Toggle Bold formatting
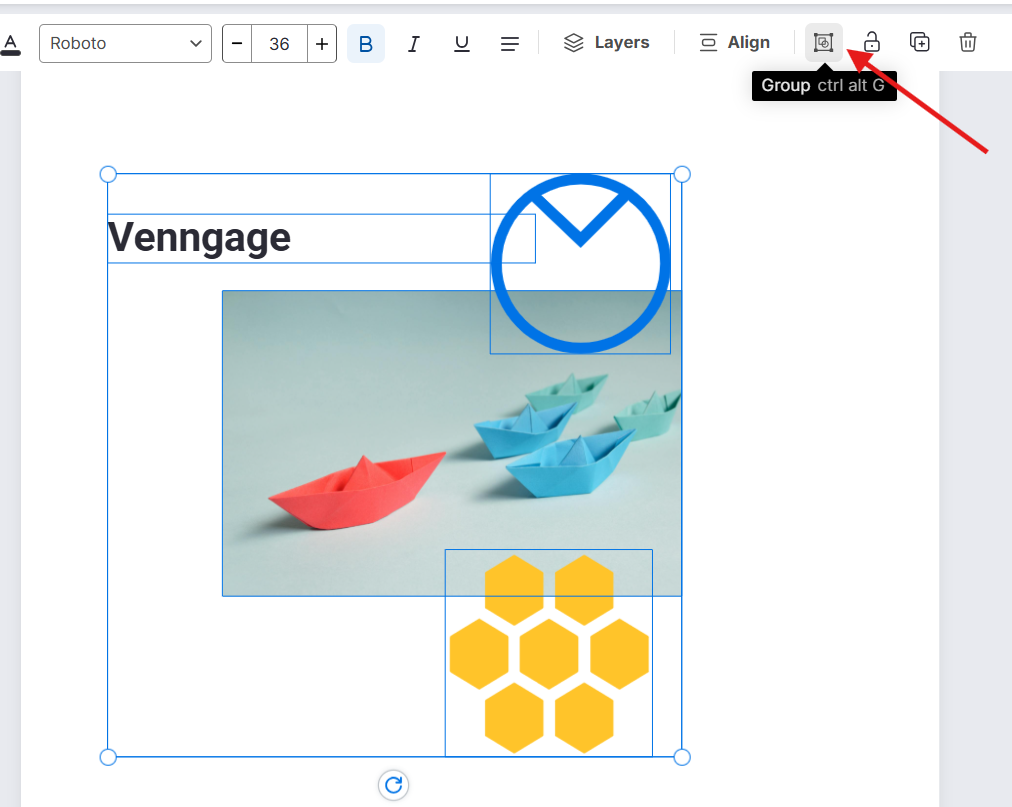The height and width of the screenshot is (807, 1012). pyautogui.click(x=366, y=44)
